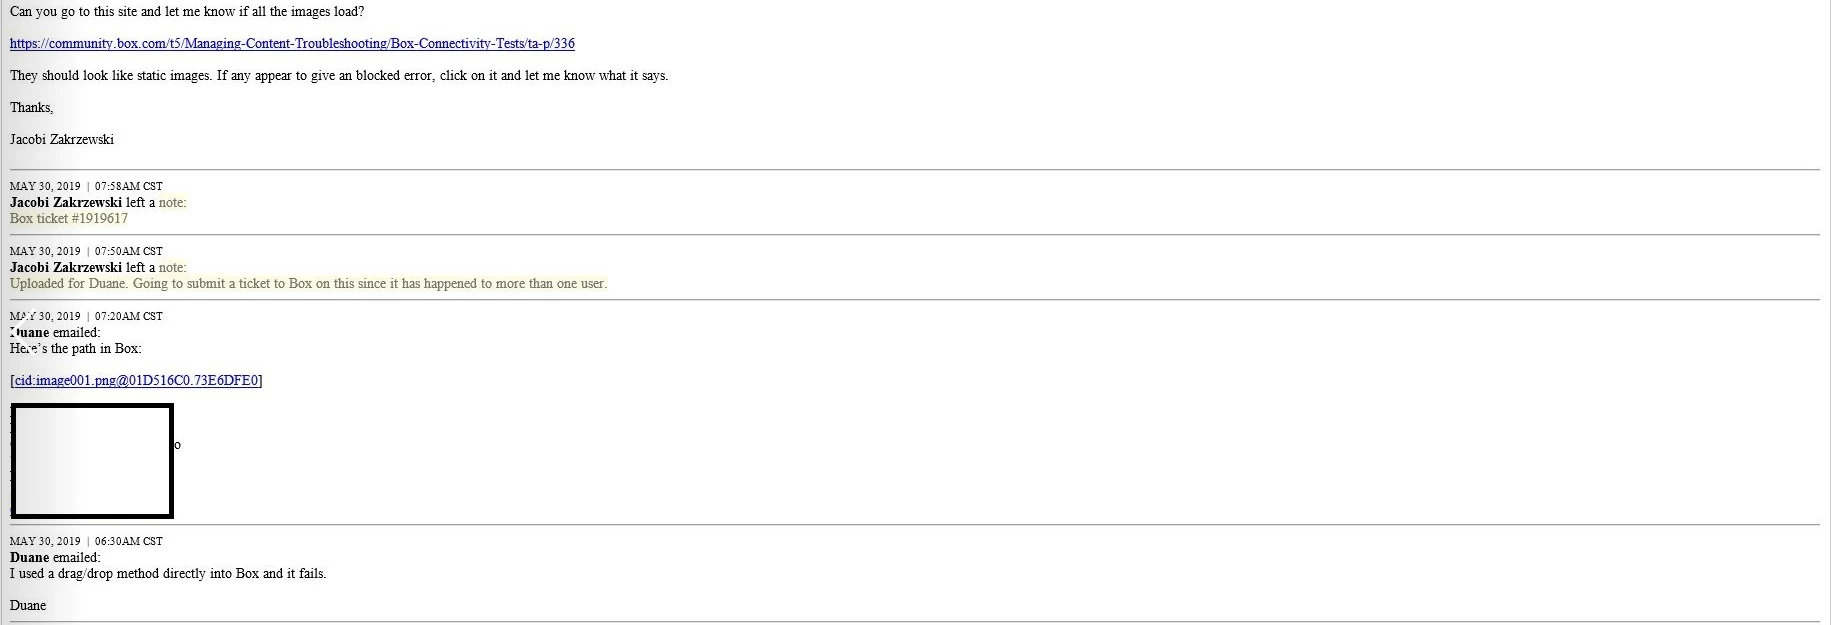This screenshot has width=1839, height=625.
Task: Click the 'They should look like static images' line
Action: [339, 76]
